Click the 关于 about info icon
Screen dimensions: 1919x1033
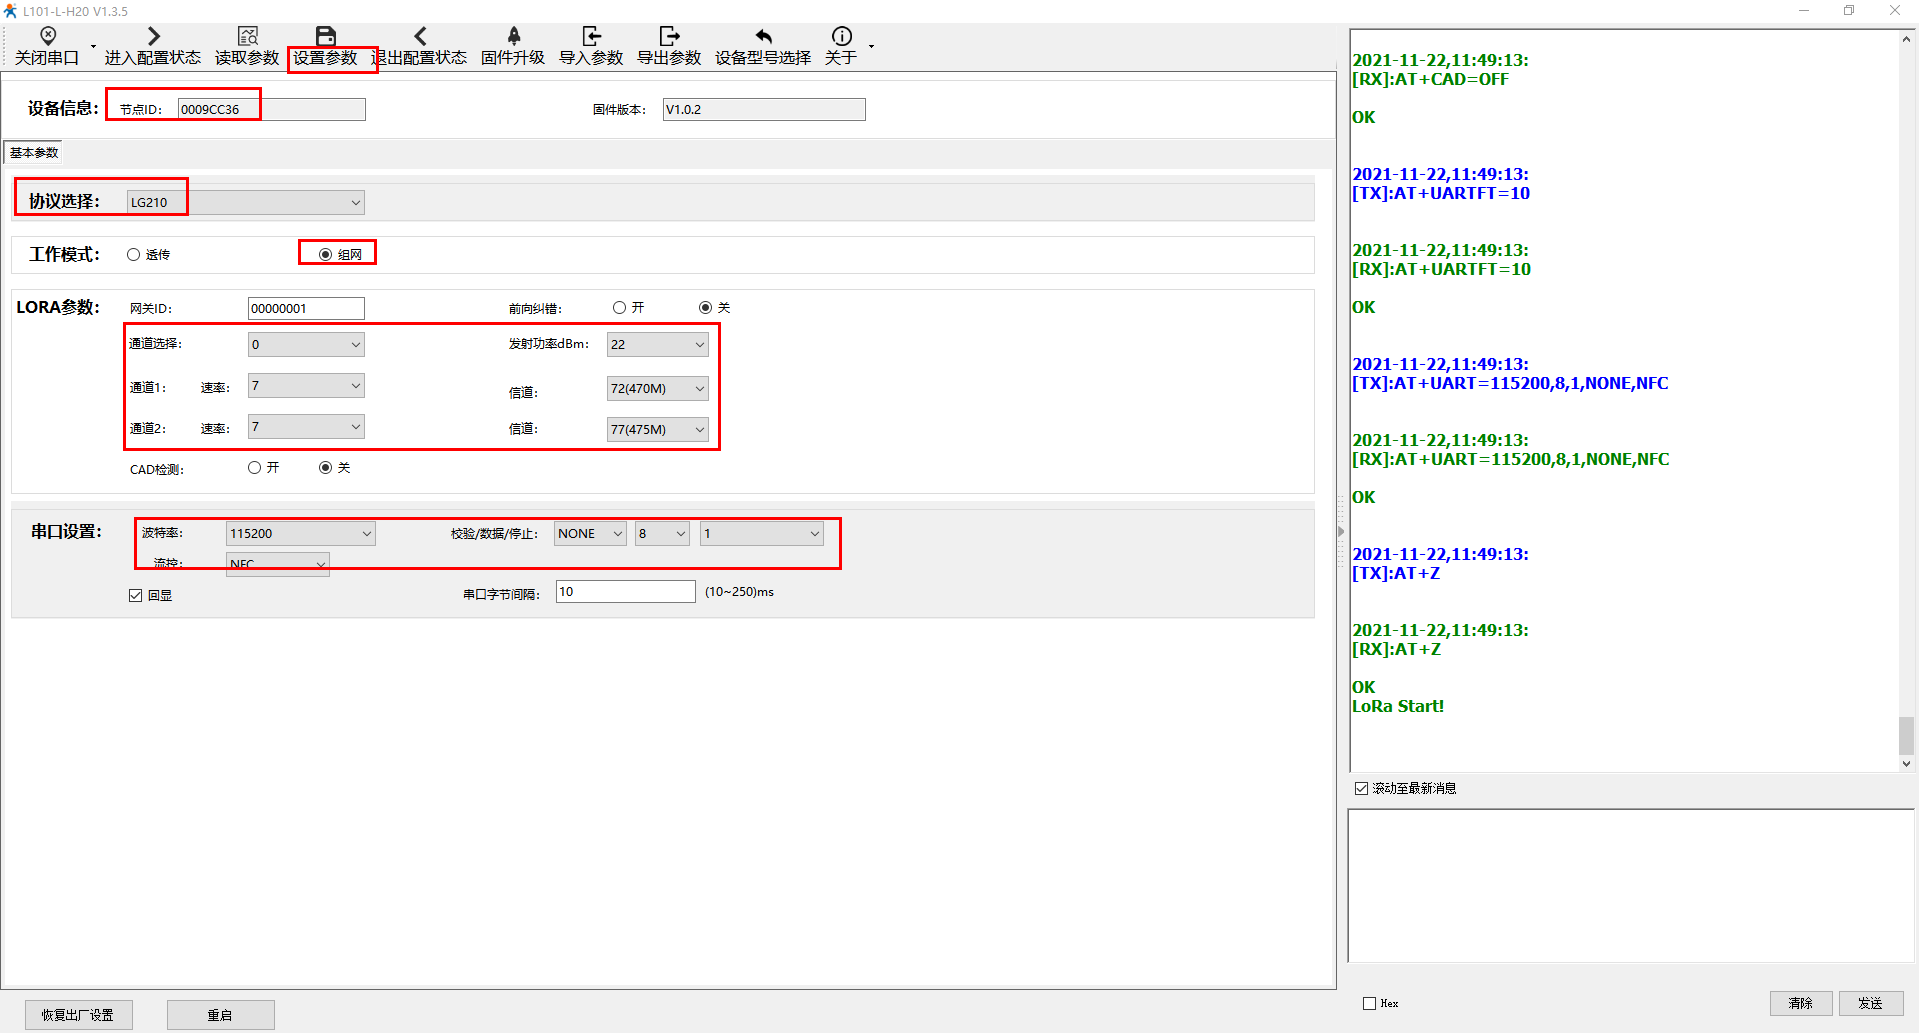tap(841, 37)
